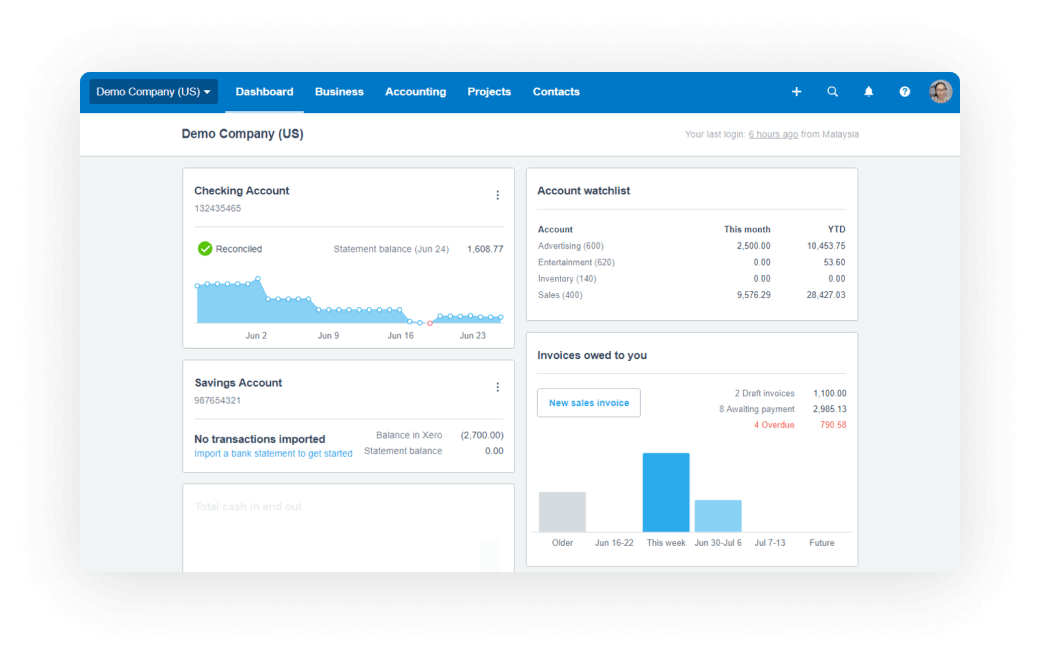Screen dimensions: 1040x660
Task: Click the New sales invoice button
Action: pos(588,402)
